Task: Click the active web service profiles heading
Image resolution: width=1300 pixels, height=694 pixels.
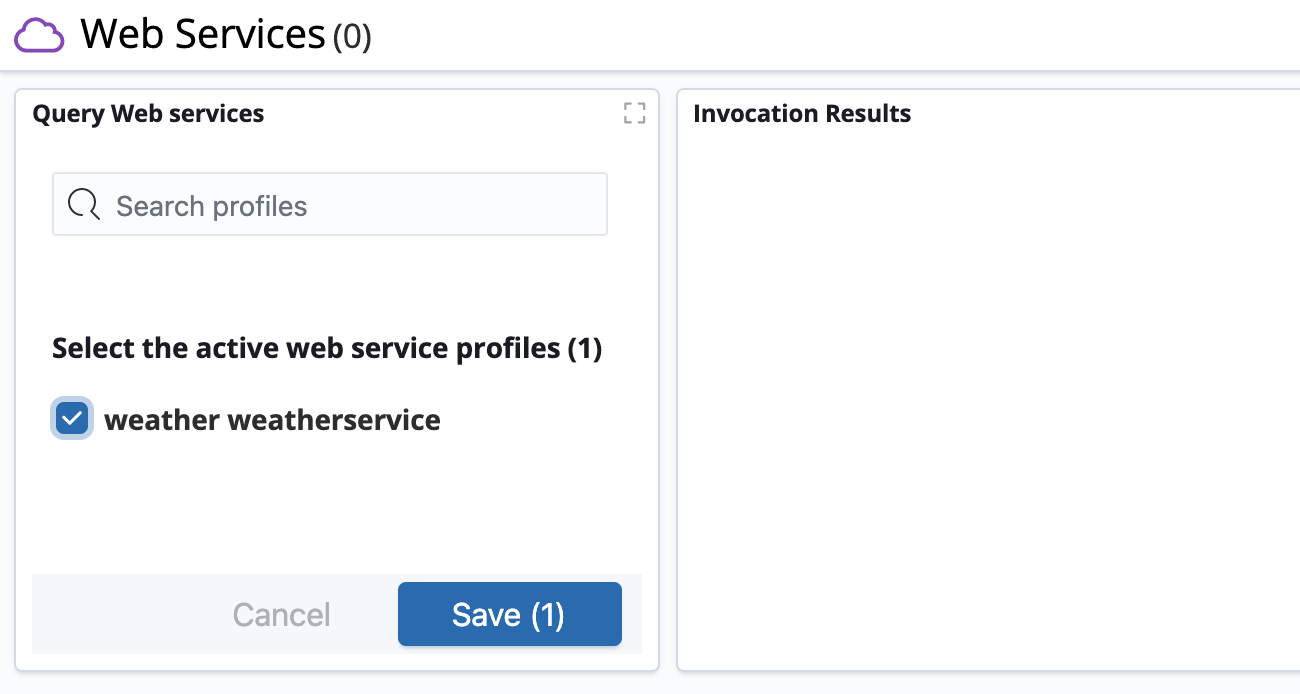Action: (x=326, y=348)
